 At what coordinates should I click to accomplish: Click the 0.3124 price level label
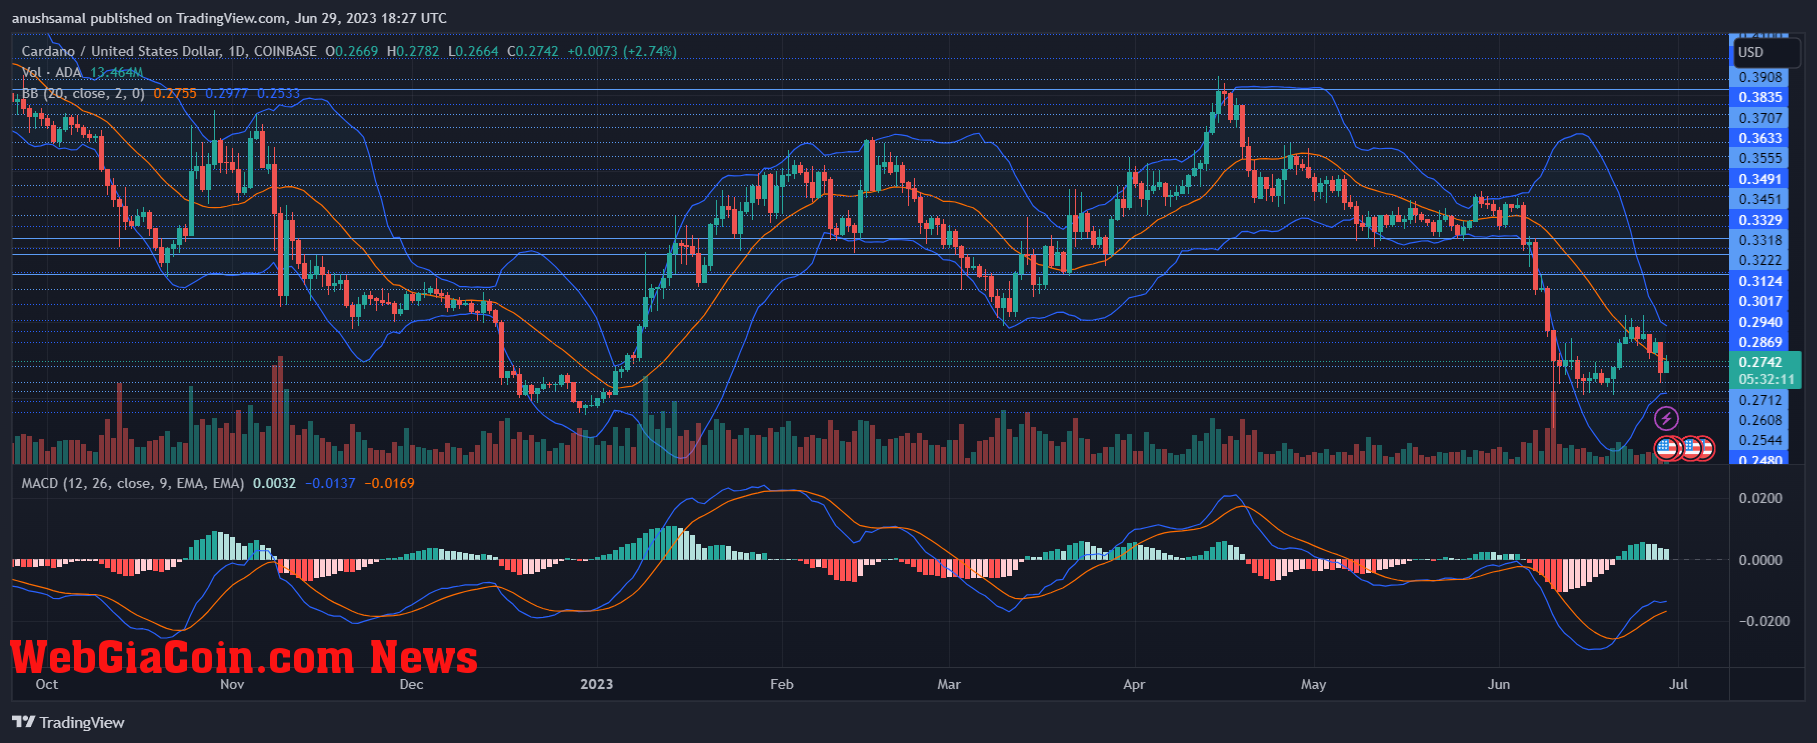click(x=1760, y=281)
